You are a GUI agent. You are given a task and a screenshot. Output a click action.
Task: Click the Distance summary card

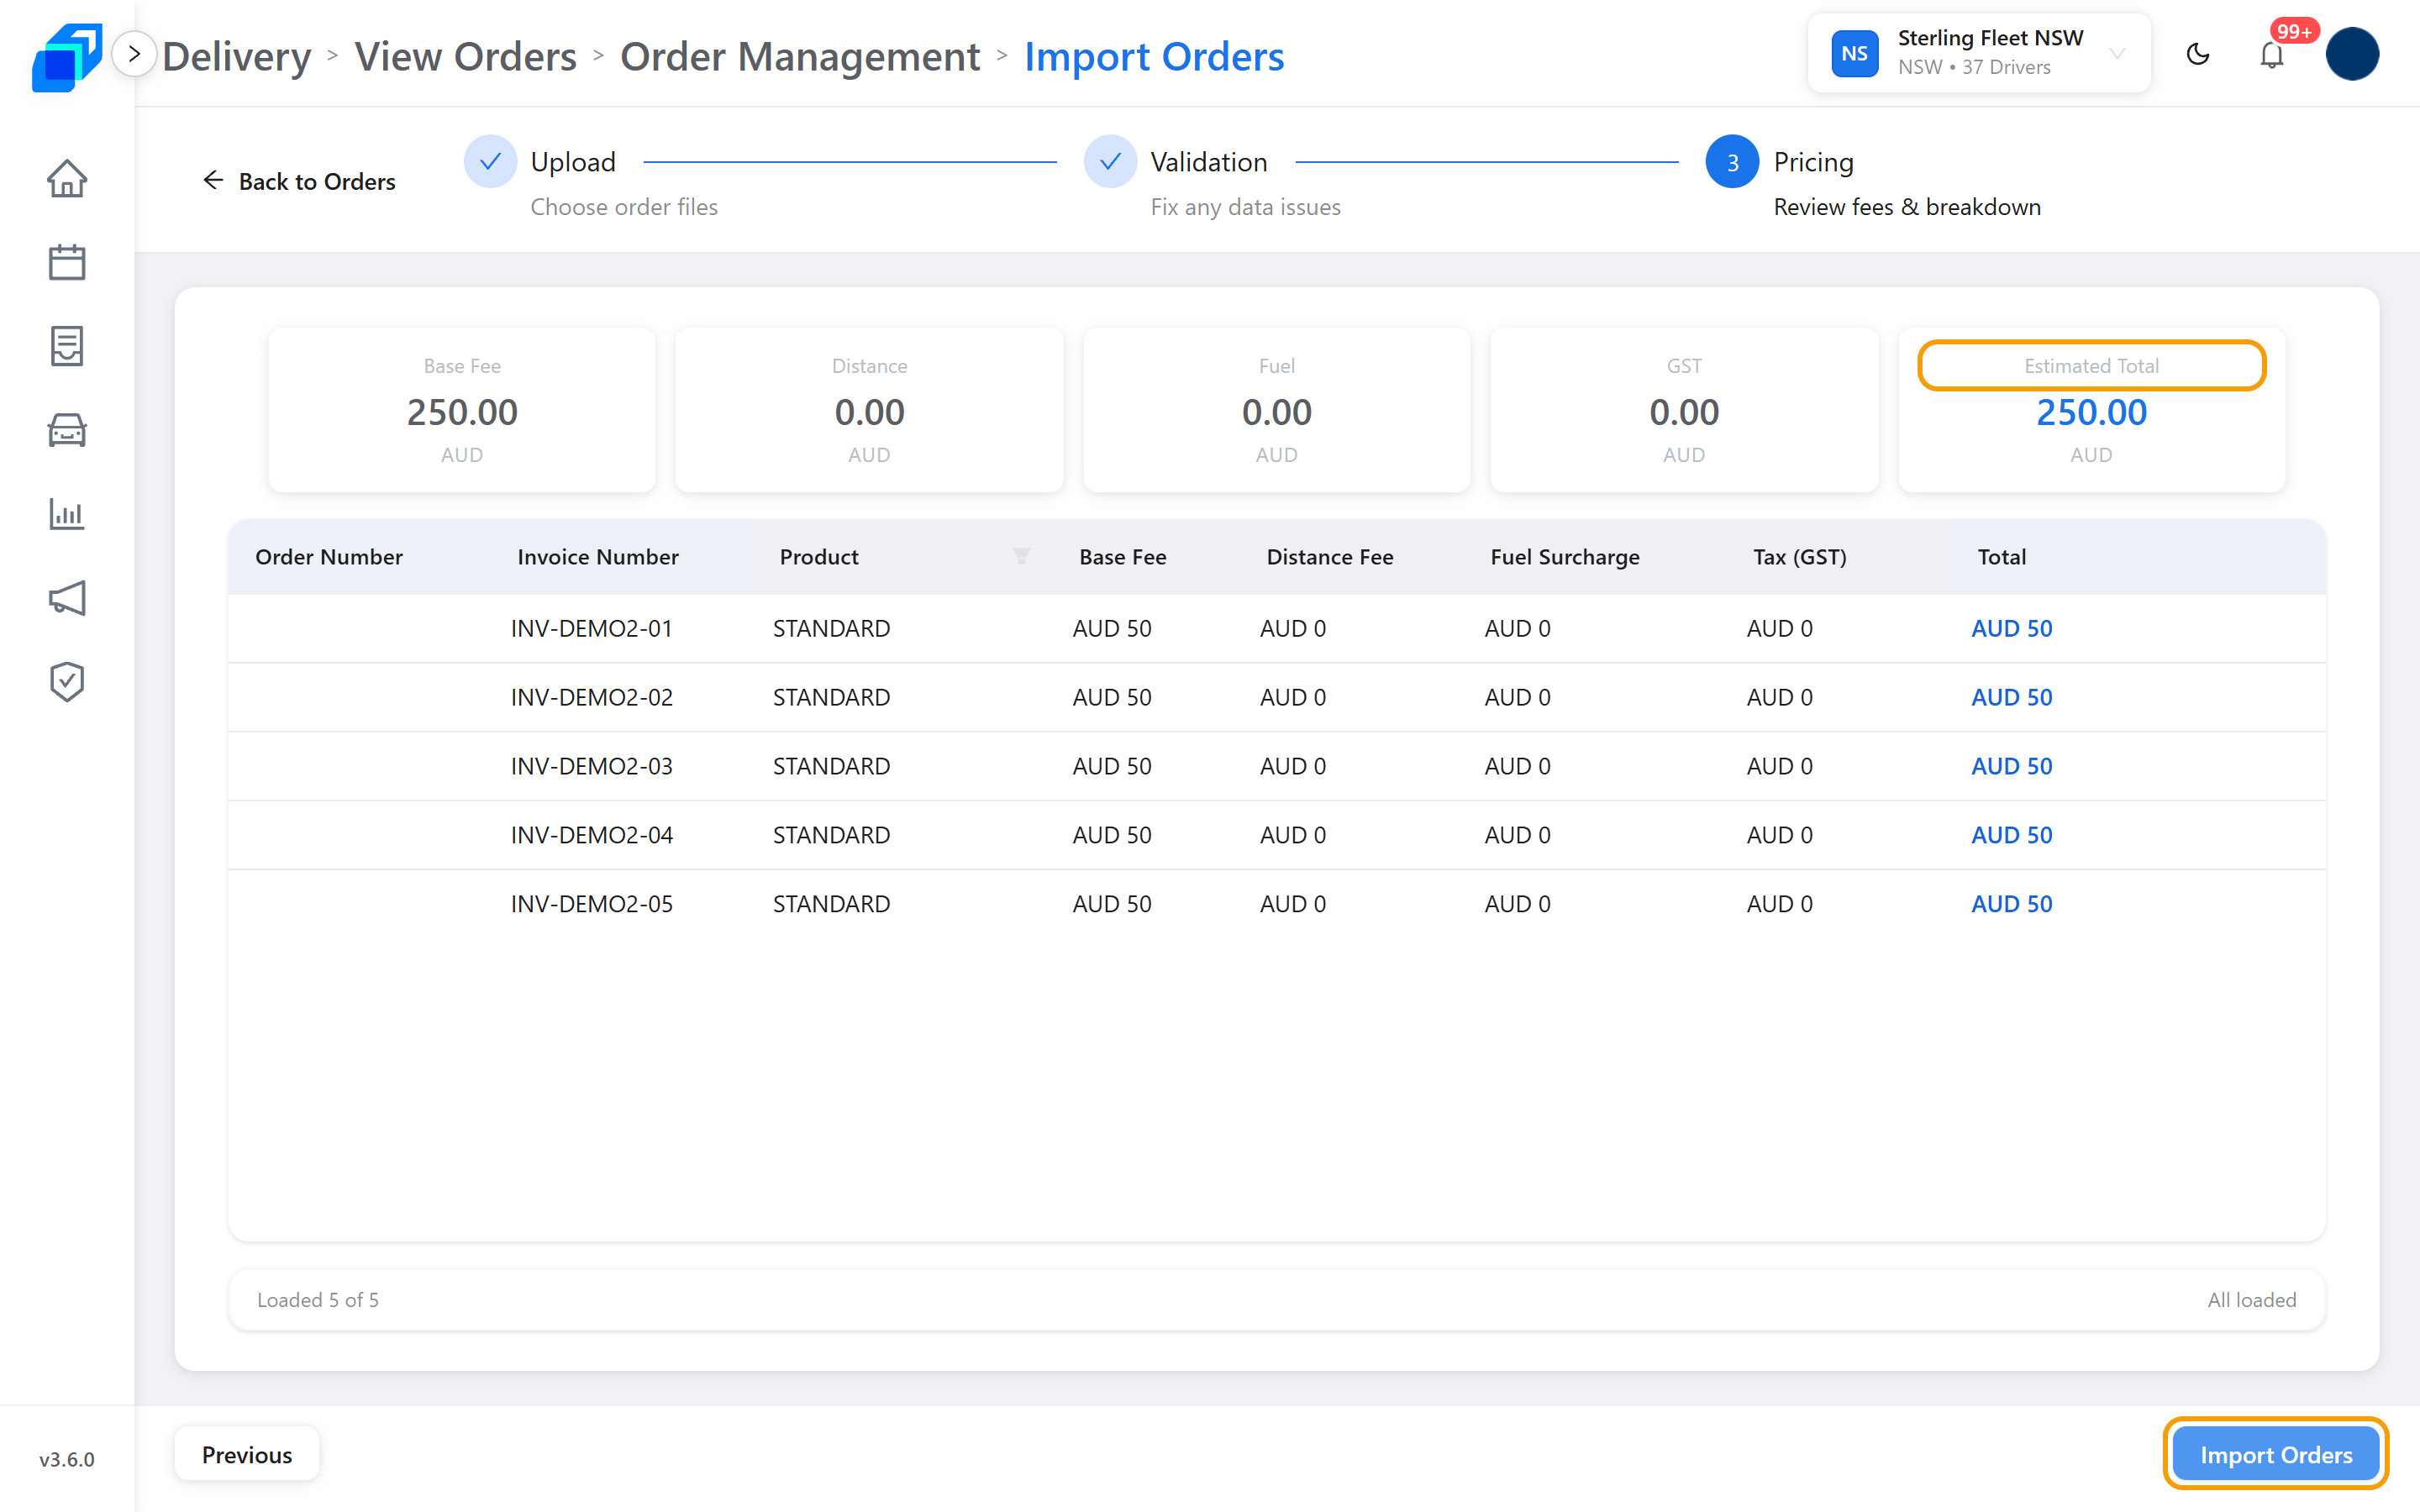pos(869,410)
